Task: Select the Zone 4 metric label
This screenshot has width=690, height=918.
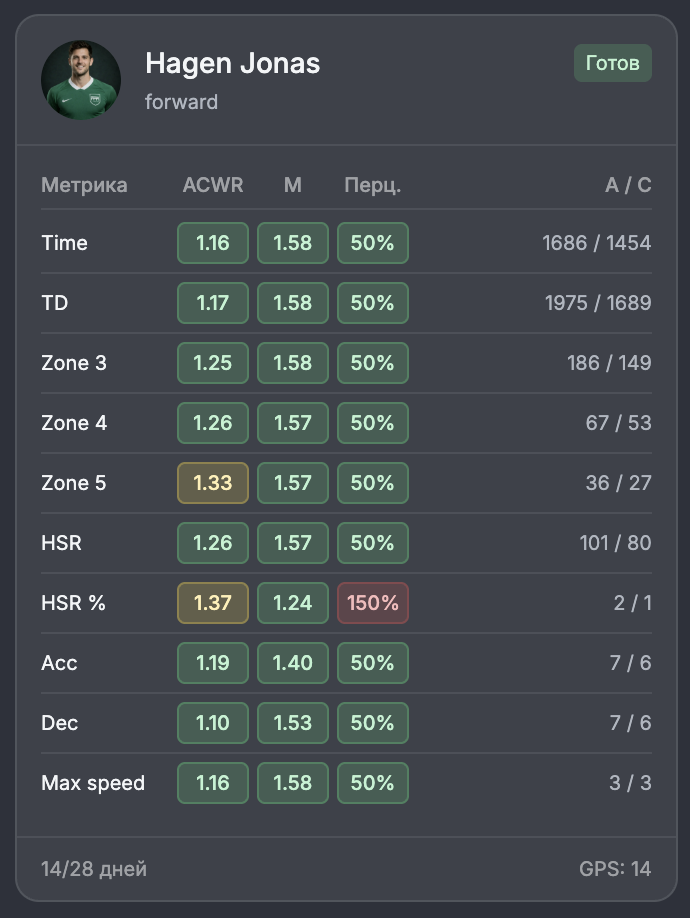Action: 74,423
